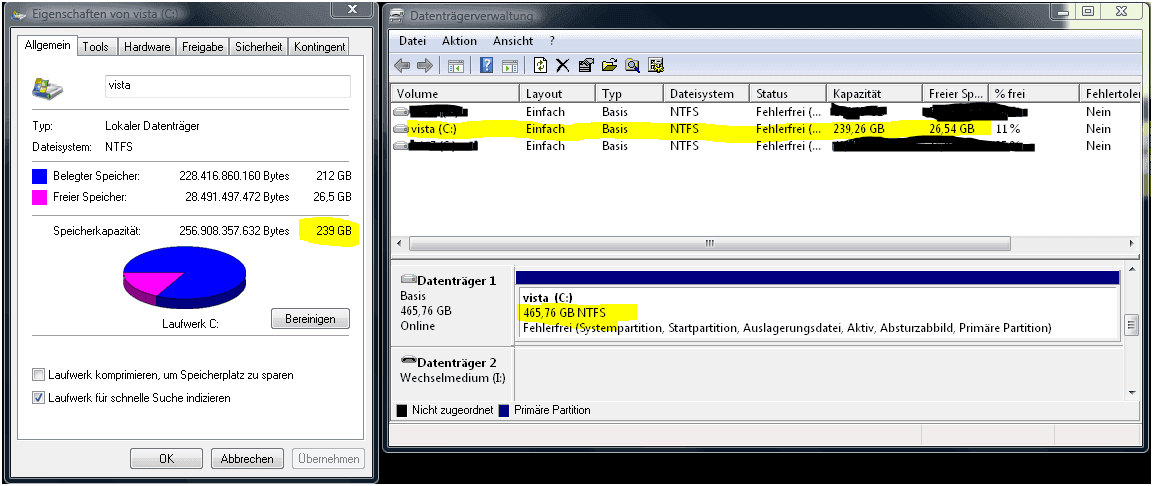Click the OK button
Viewport: 1153px width, 486px height.
pyautogui.click(x=166, y=459)
